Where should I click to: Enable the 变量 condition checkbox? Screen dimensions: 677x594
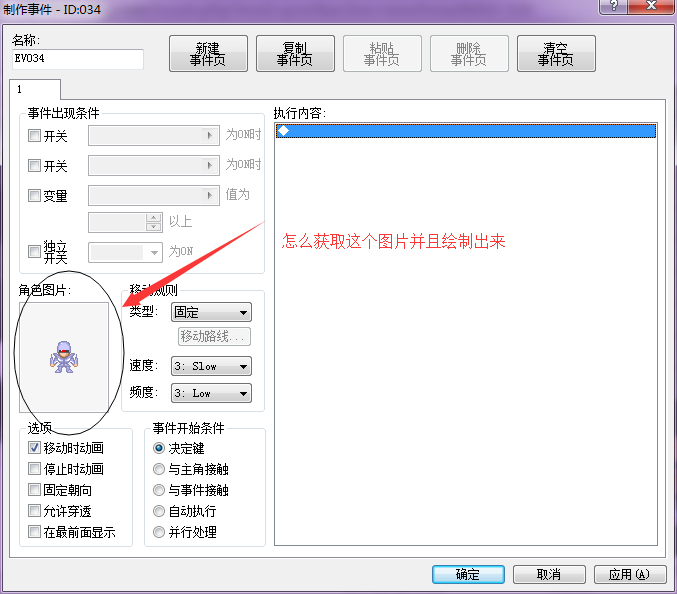34,195
